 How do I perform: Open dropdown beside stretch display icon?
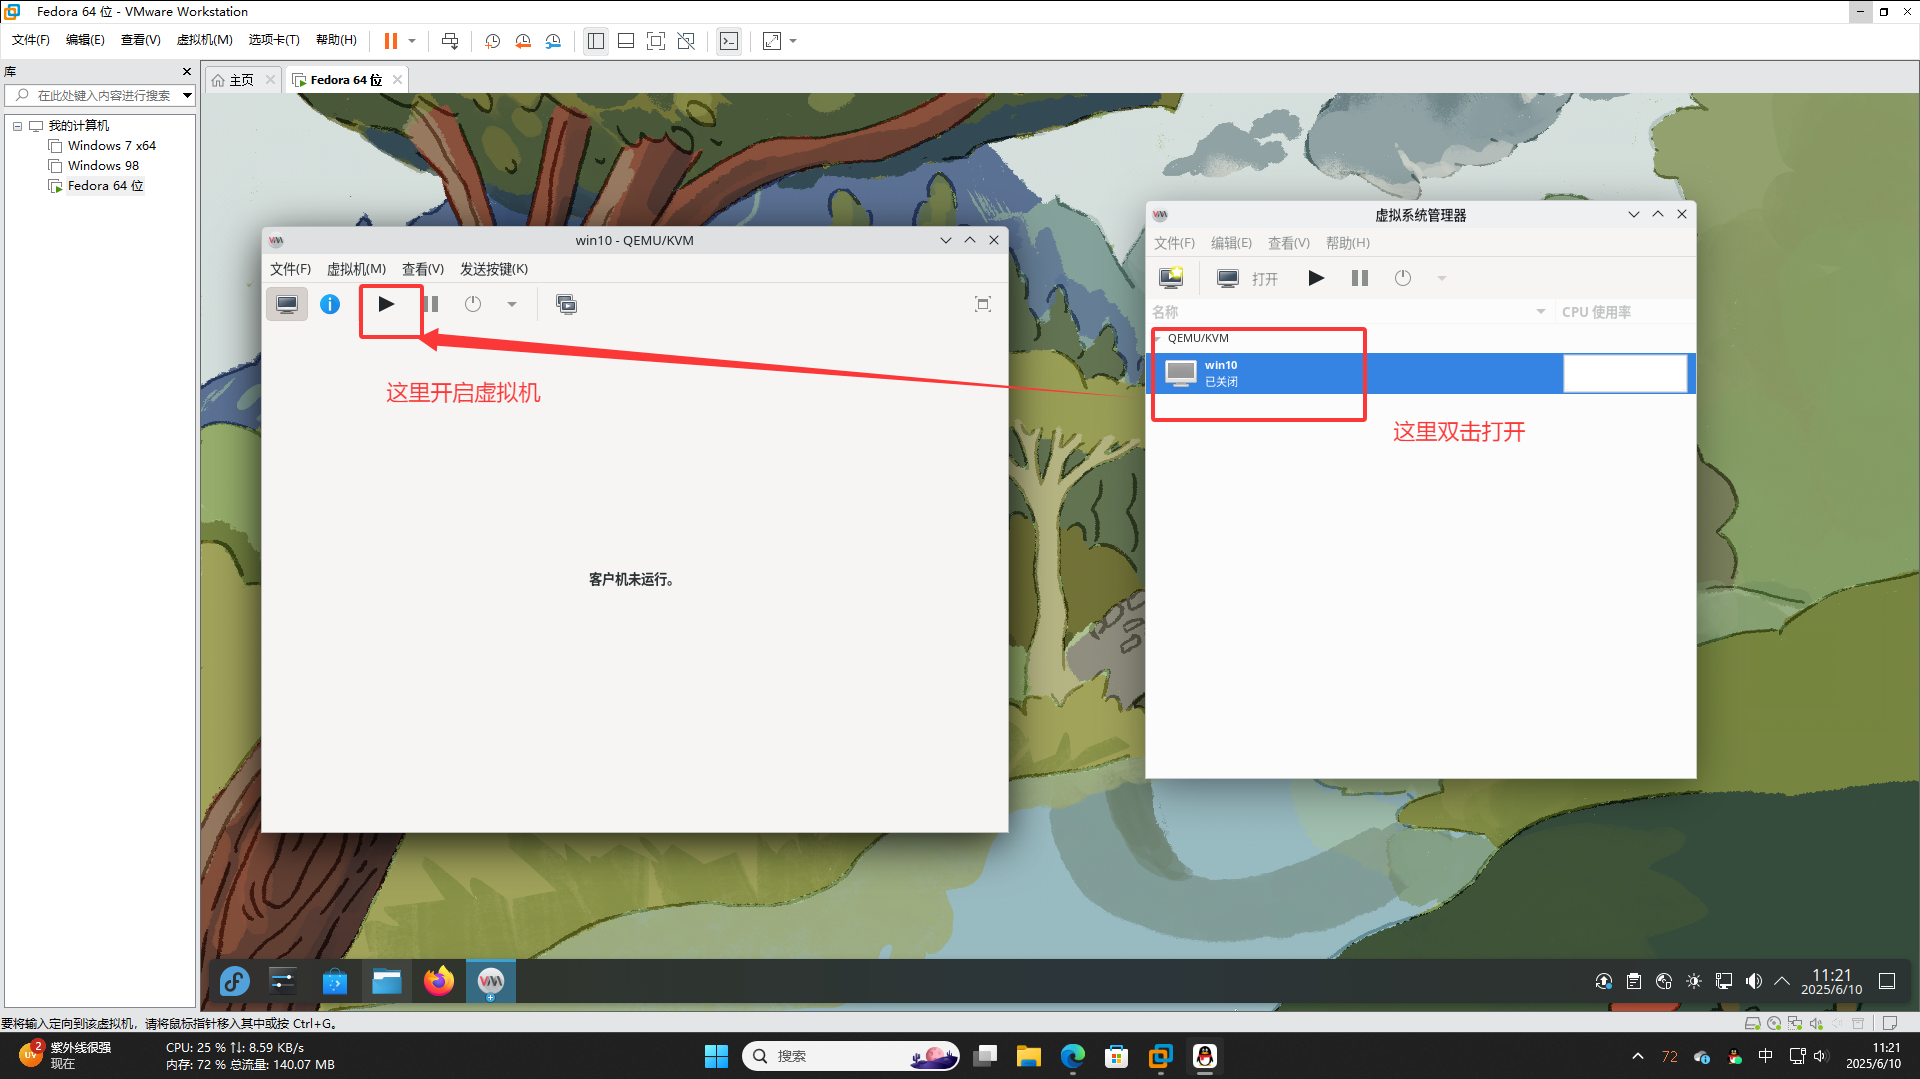(x=793, y=41)
